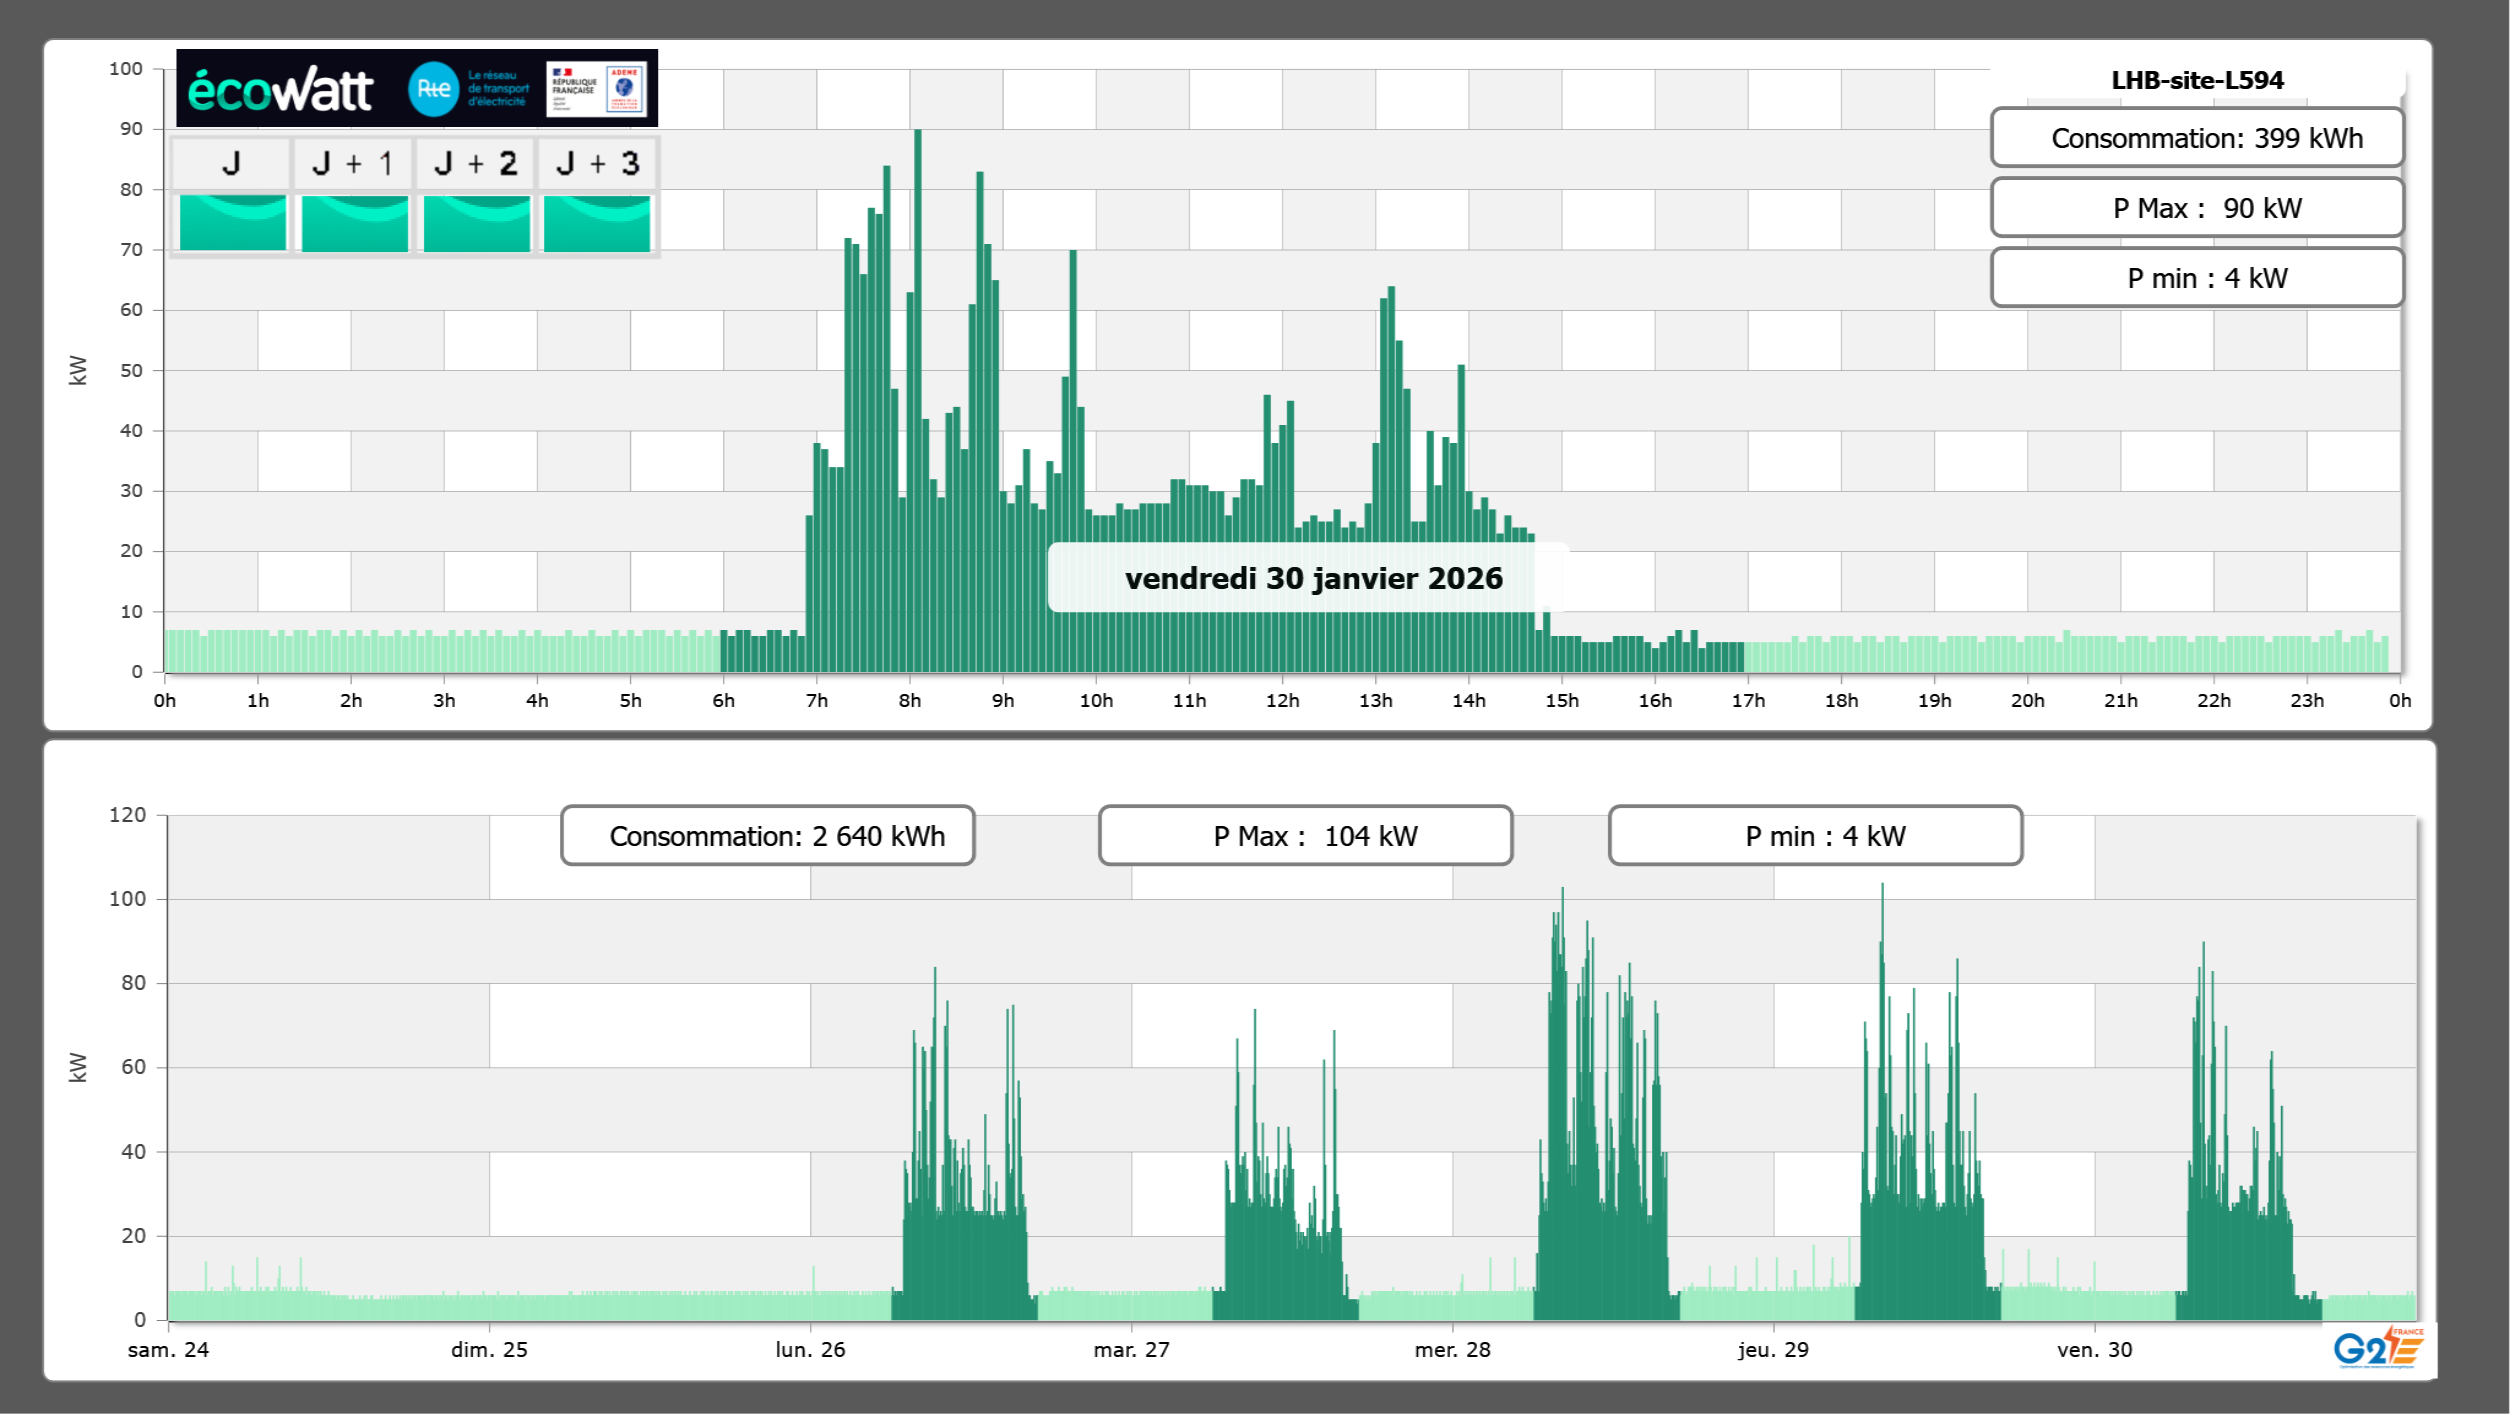The height and width of the screenshot is (1415, 2511).
Task: Click the P Max 104 kW box
Action: (x=1305, y=836)
